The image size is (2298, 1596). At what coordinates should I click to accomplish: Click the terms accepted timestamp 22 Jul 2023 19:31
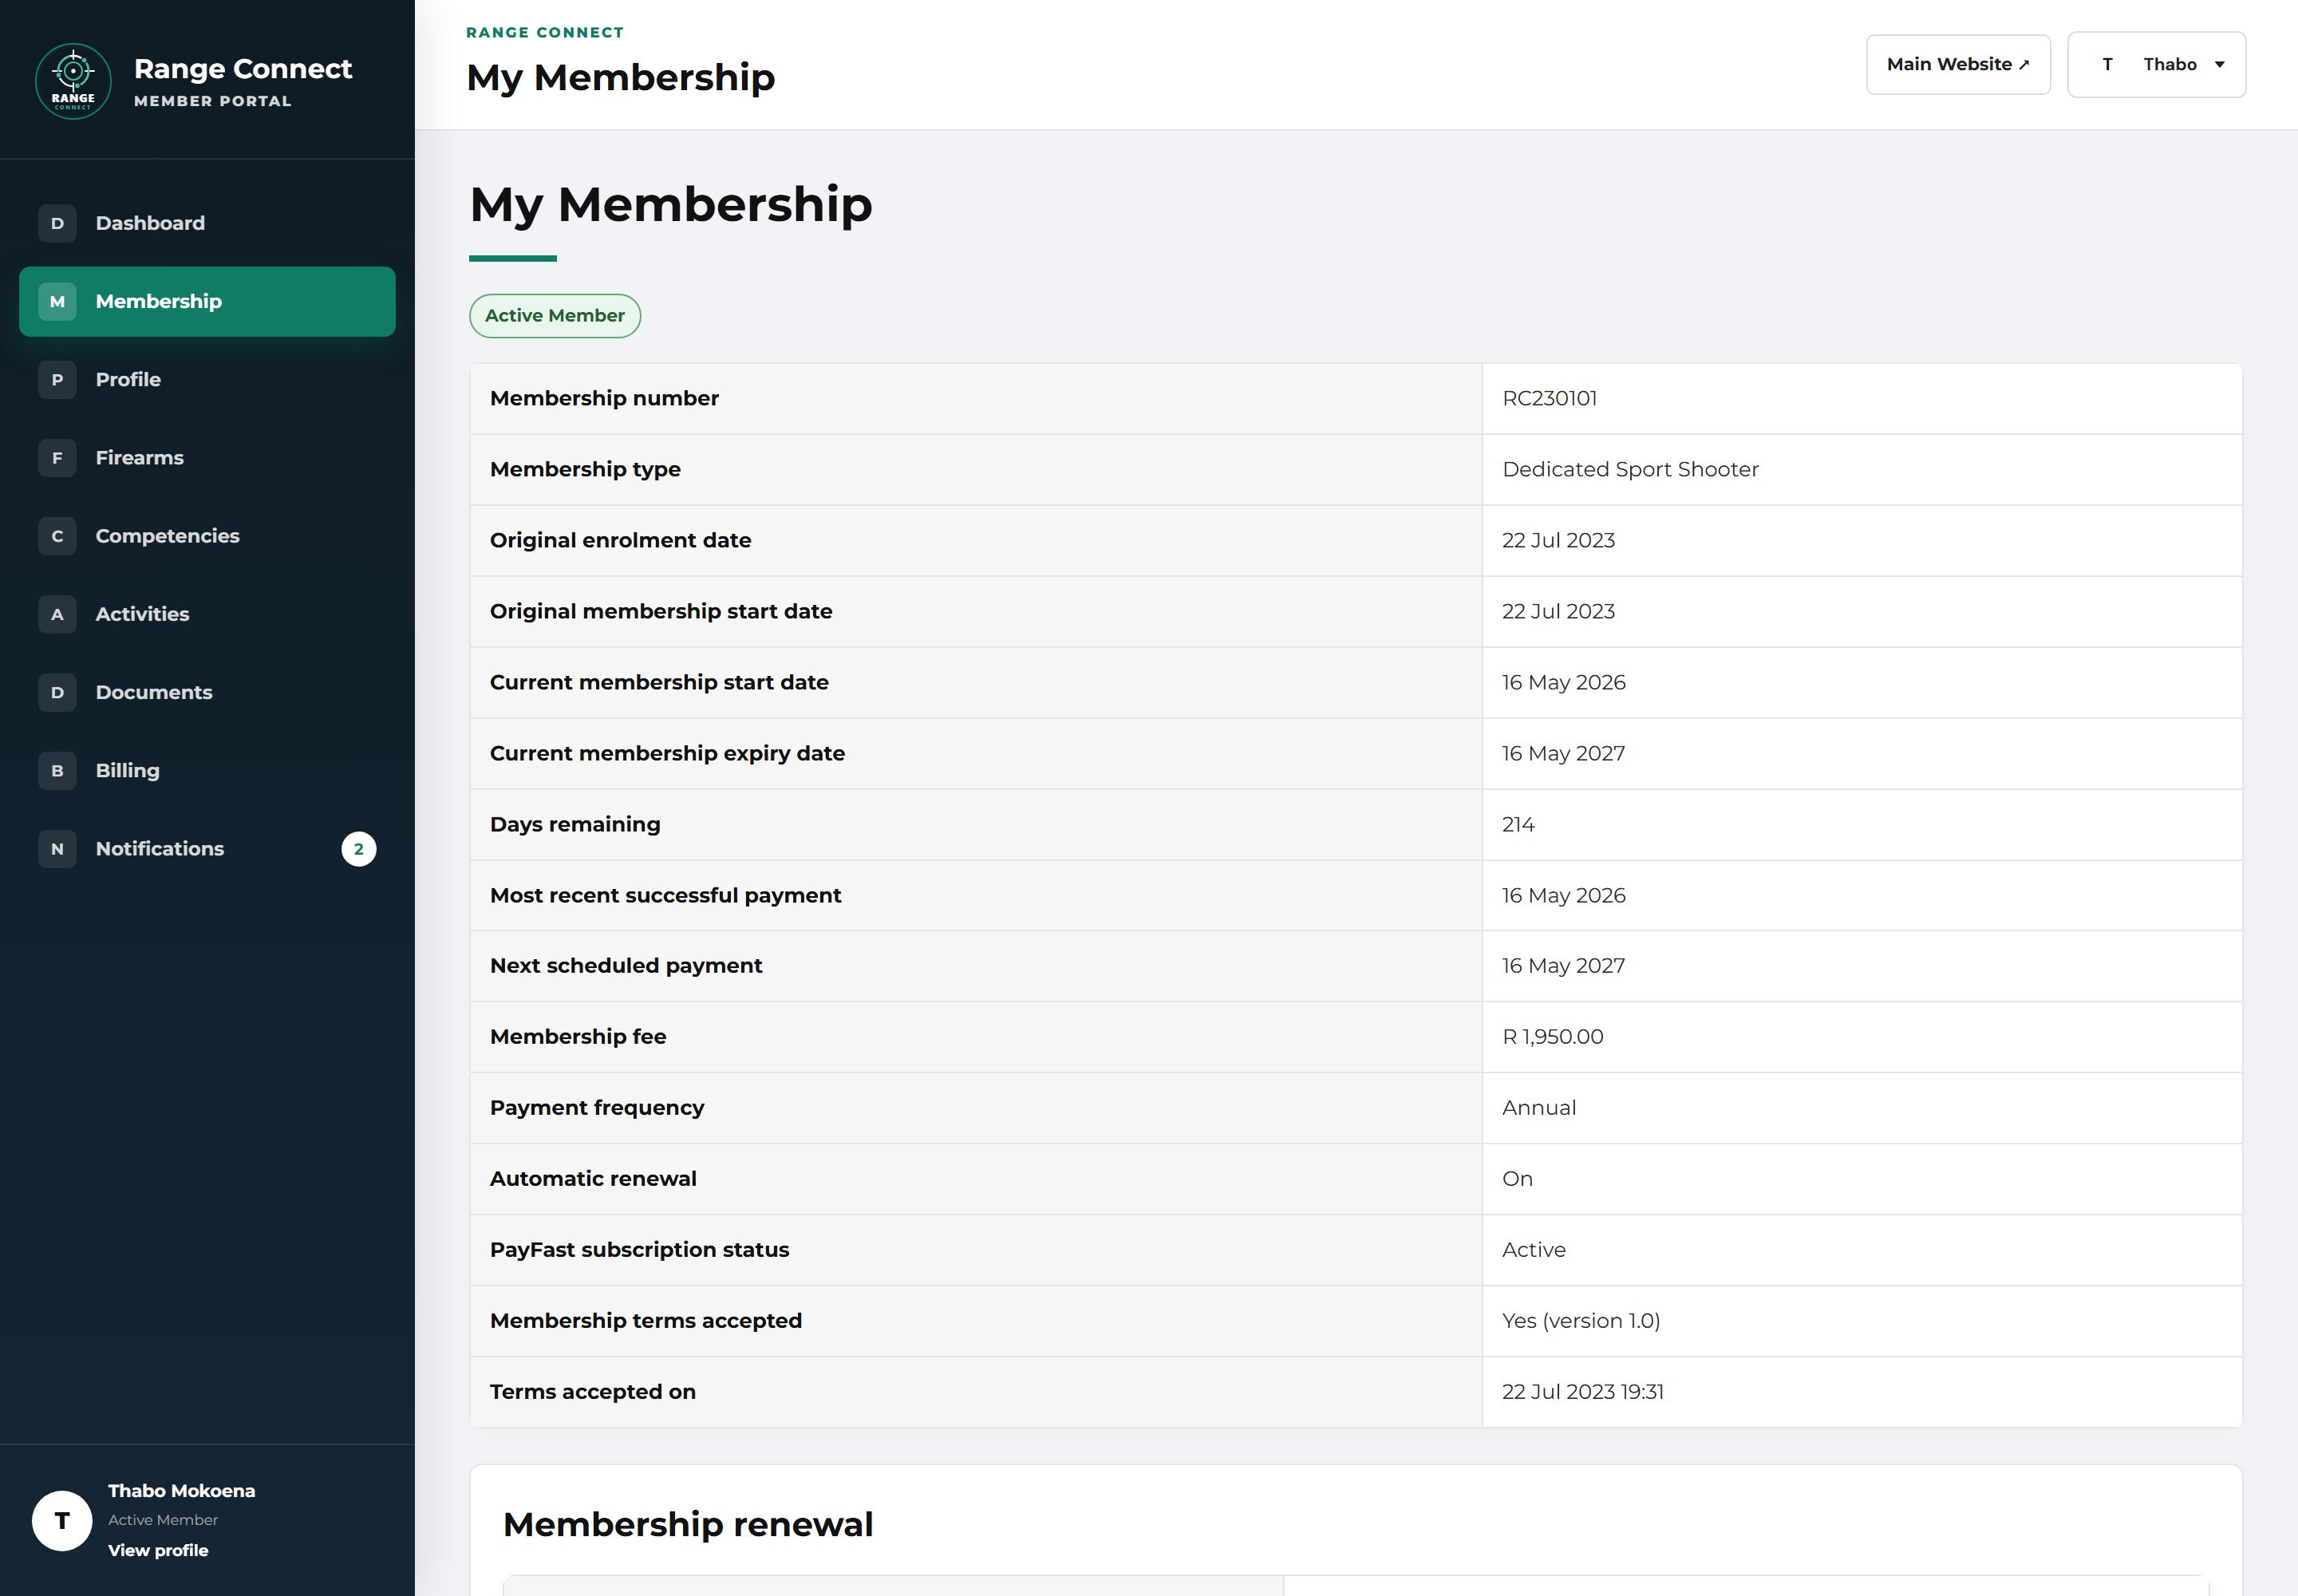coord(1583,1391)
